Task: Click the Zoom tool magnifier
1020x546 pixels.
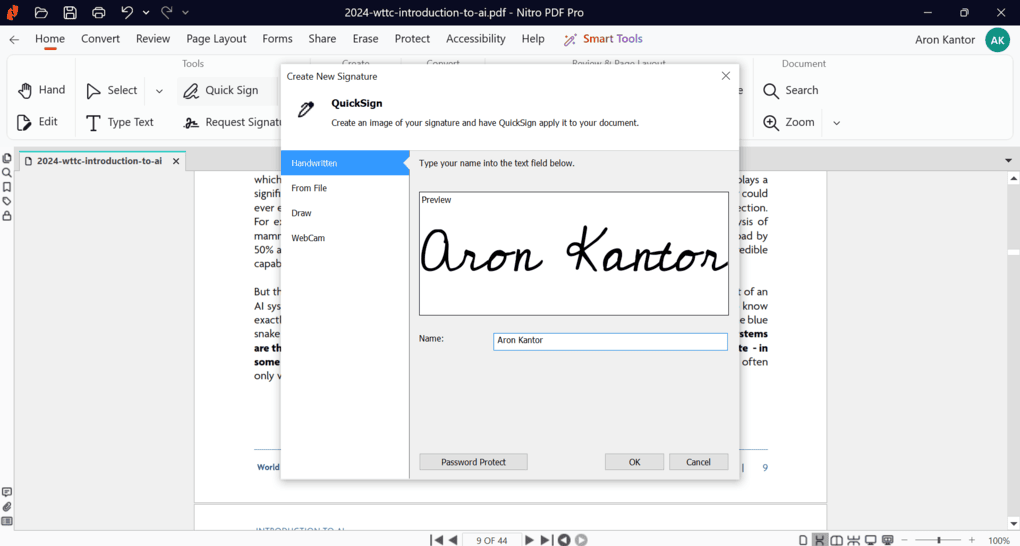Action: coord(788,122)
